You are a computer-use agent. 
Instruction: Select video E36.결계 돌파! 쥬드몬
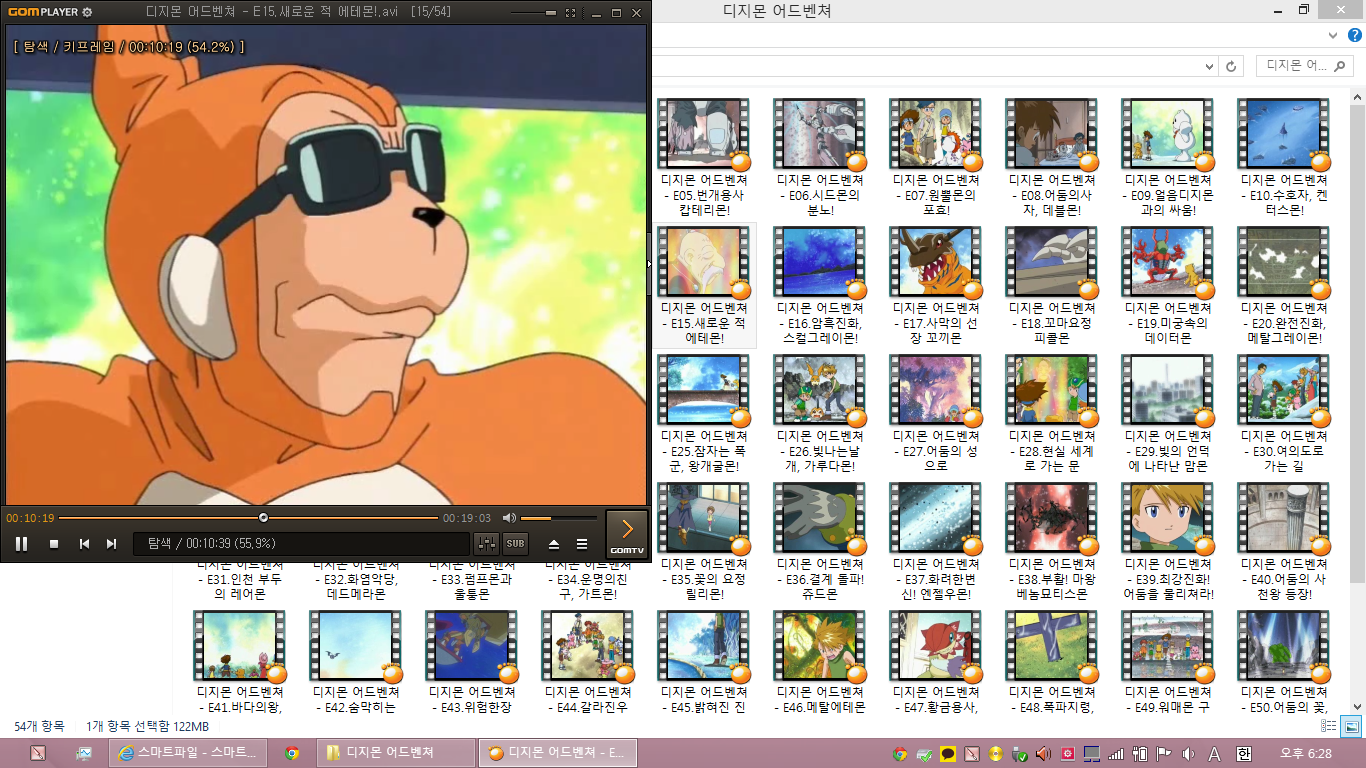click(x=820, y=542)
